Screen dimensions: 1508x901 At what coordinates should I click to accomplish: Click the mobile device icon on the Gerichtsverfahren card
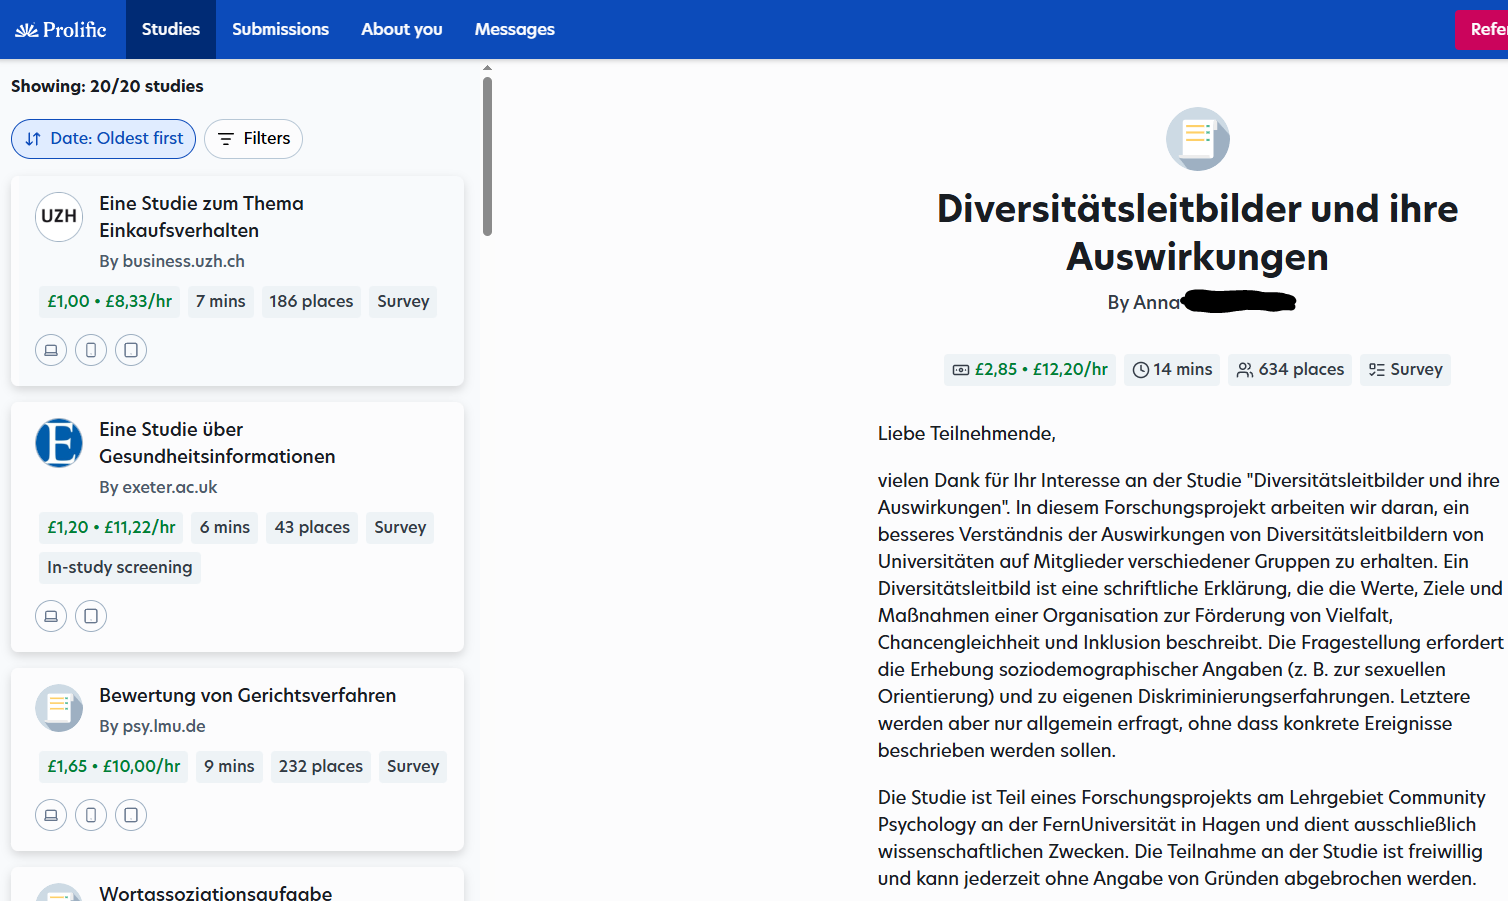pyautogui.click(x=91, y=815)
